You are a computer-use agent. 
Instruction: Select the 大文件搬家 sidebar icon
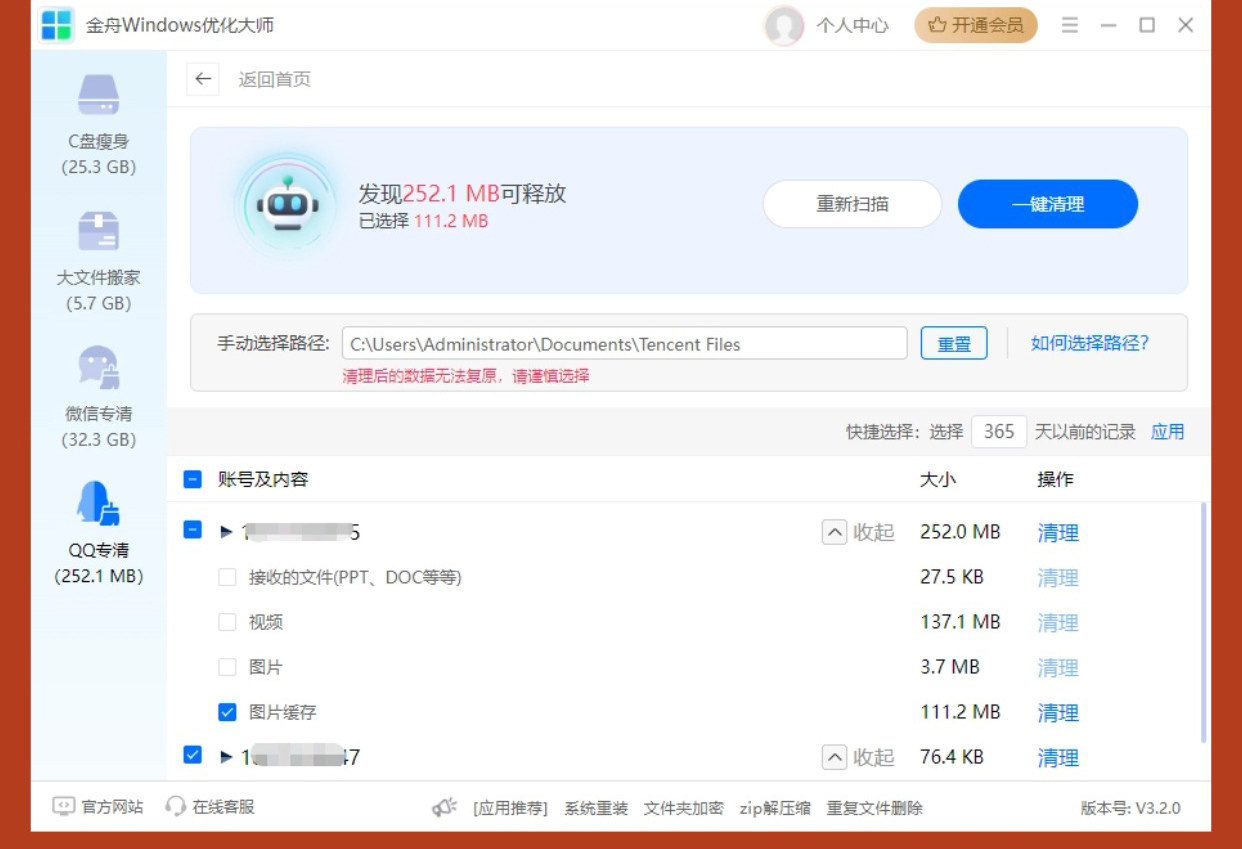[x=99, y=232]
